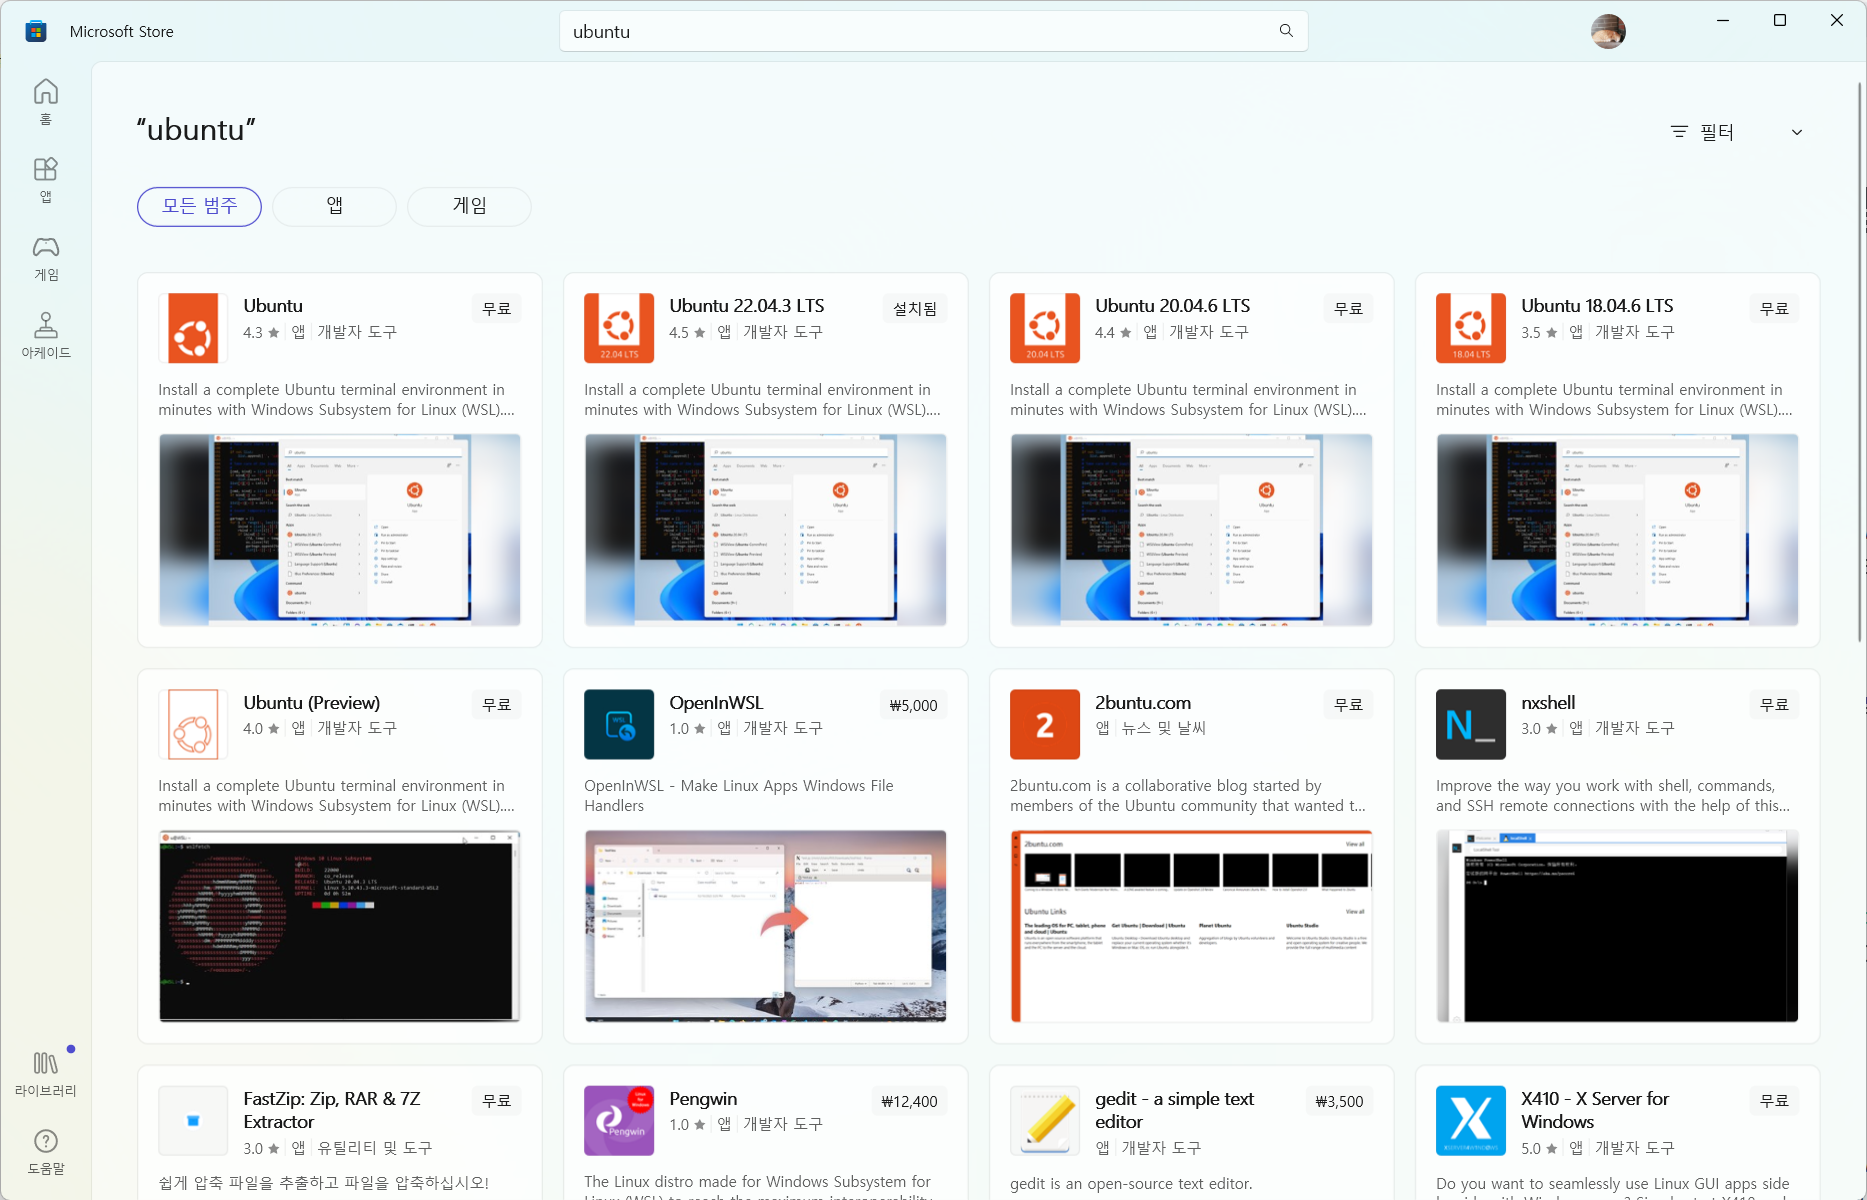The height and width of the screenshot is (1200, 1867).
Task: Open the nxshell title text
Action: (x=1548, y=703)
